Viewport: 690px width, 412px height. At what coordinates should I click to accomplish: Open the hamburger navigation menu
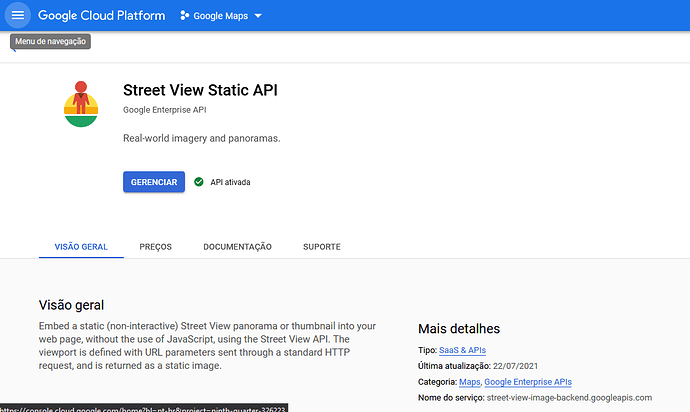coord(18,15)
